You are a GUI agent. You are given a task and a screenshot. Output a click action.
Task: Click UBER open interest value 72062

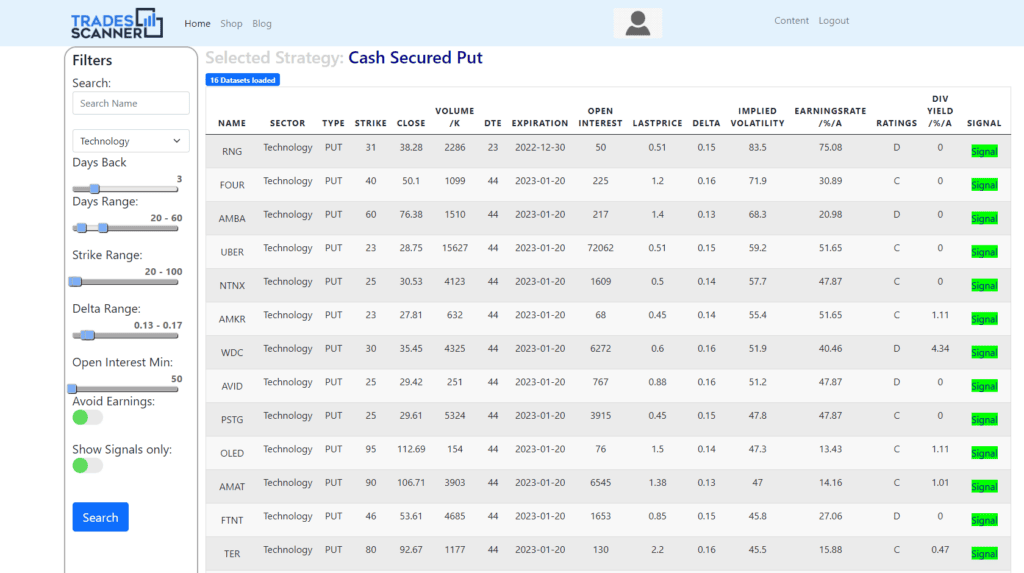[600, 248]
